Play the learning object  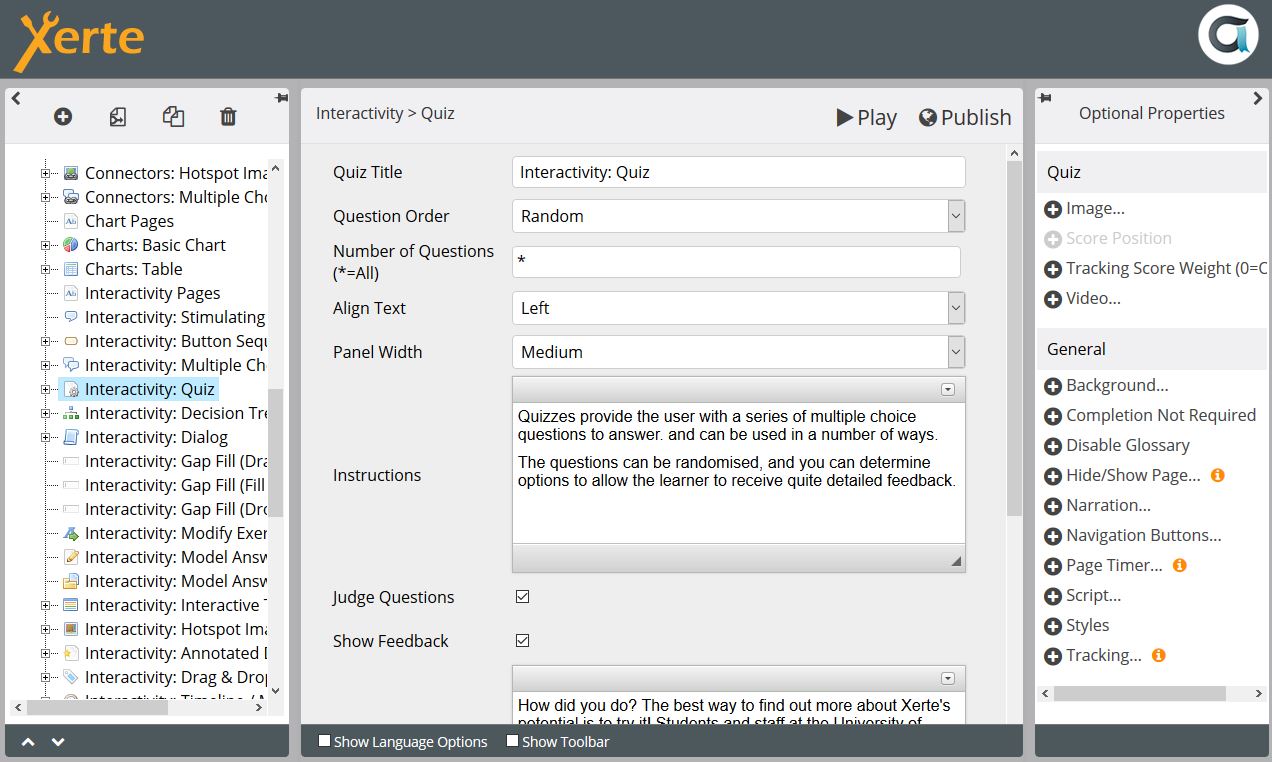866,118
